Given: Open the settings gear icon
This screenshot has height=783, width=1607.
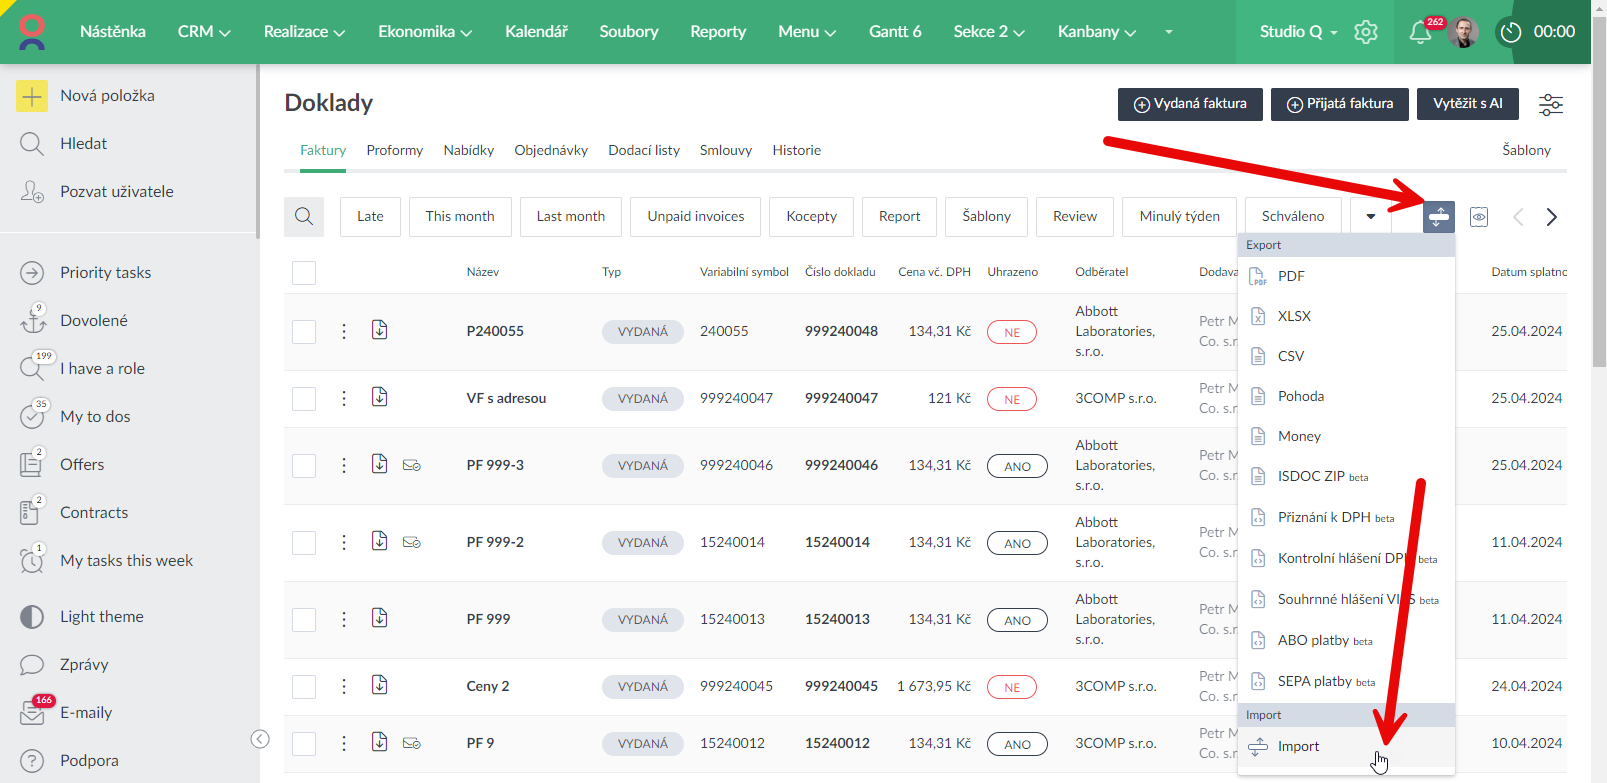Looking at the screenshot, I should click(1366, 32).
